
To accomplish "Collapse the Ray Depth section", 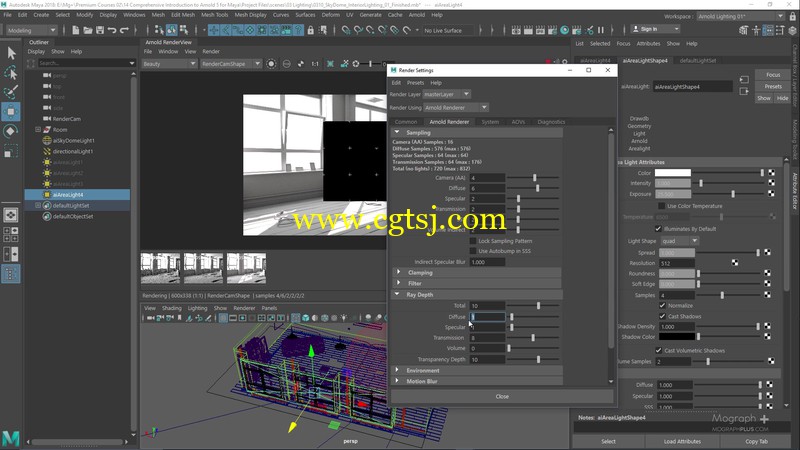I will click(x=397, y=294).
